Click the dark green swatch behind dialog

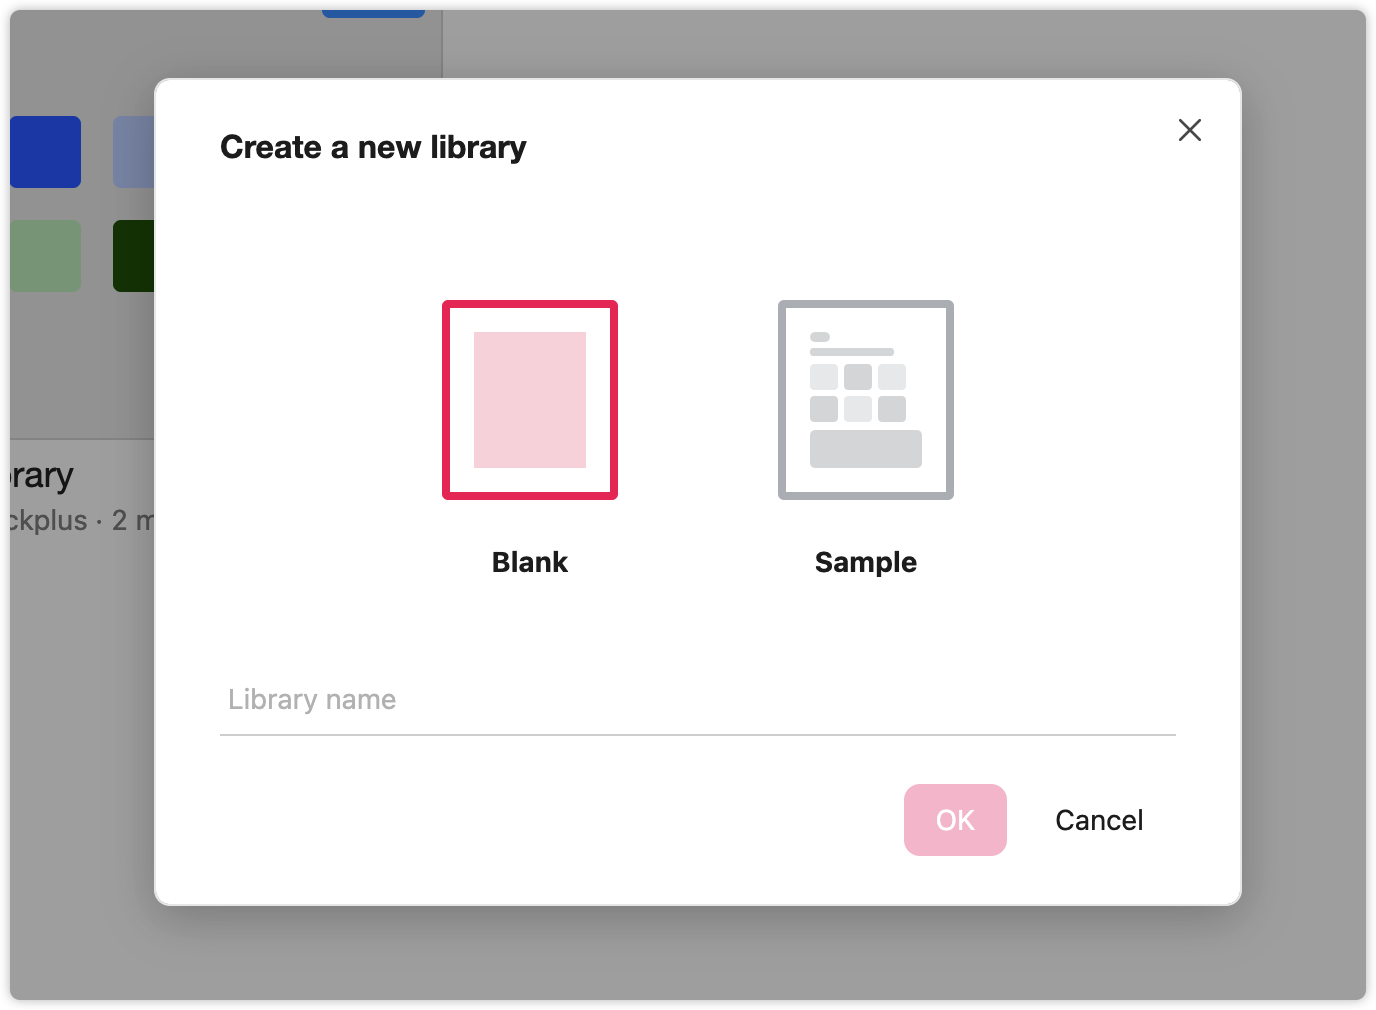click(x=134, y=256)
